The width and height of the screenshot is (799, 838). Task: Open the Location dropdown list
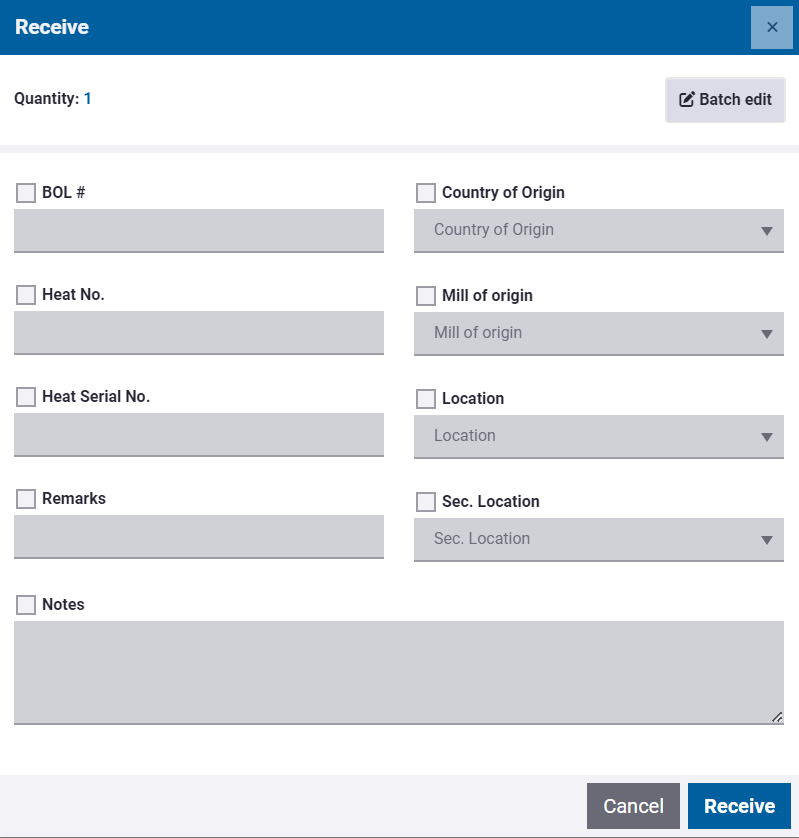point(598,436)
